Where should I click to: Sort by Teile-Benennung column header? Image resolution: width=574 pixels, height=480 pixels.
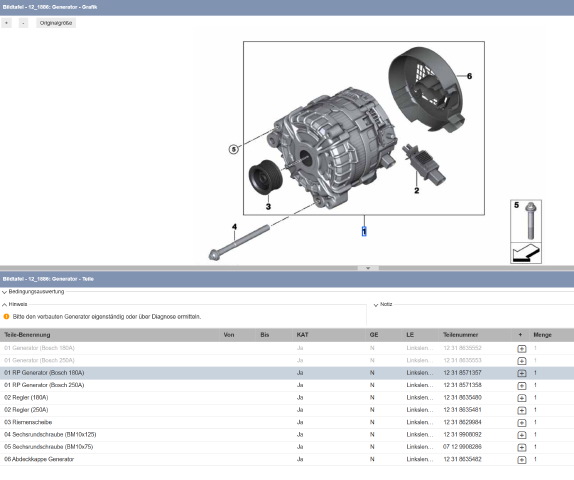pos(27,335)
